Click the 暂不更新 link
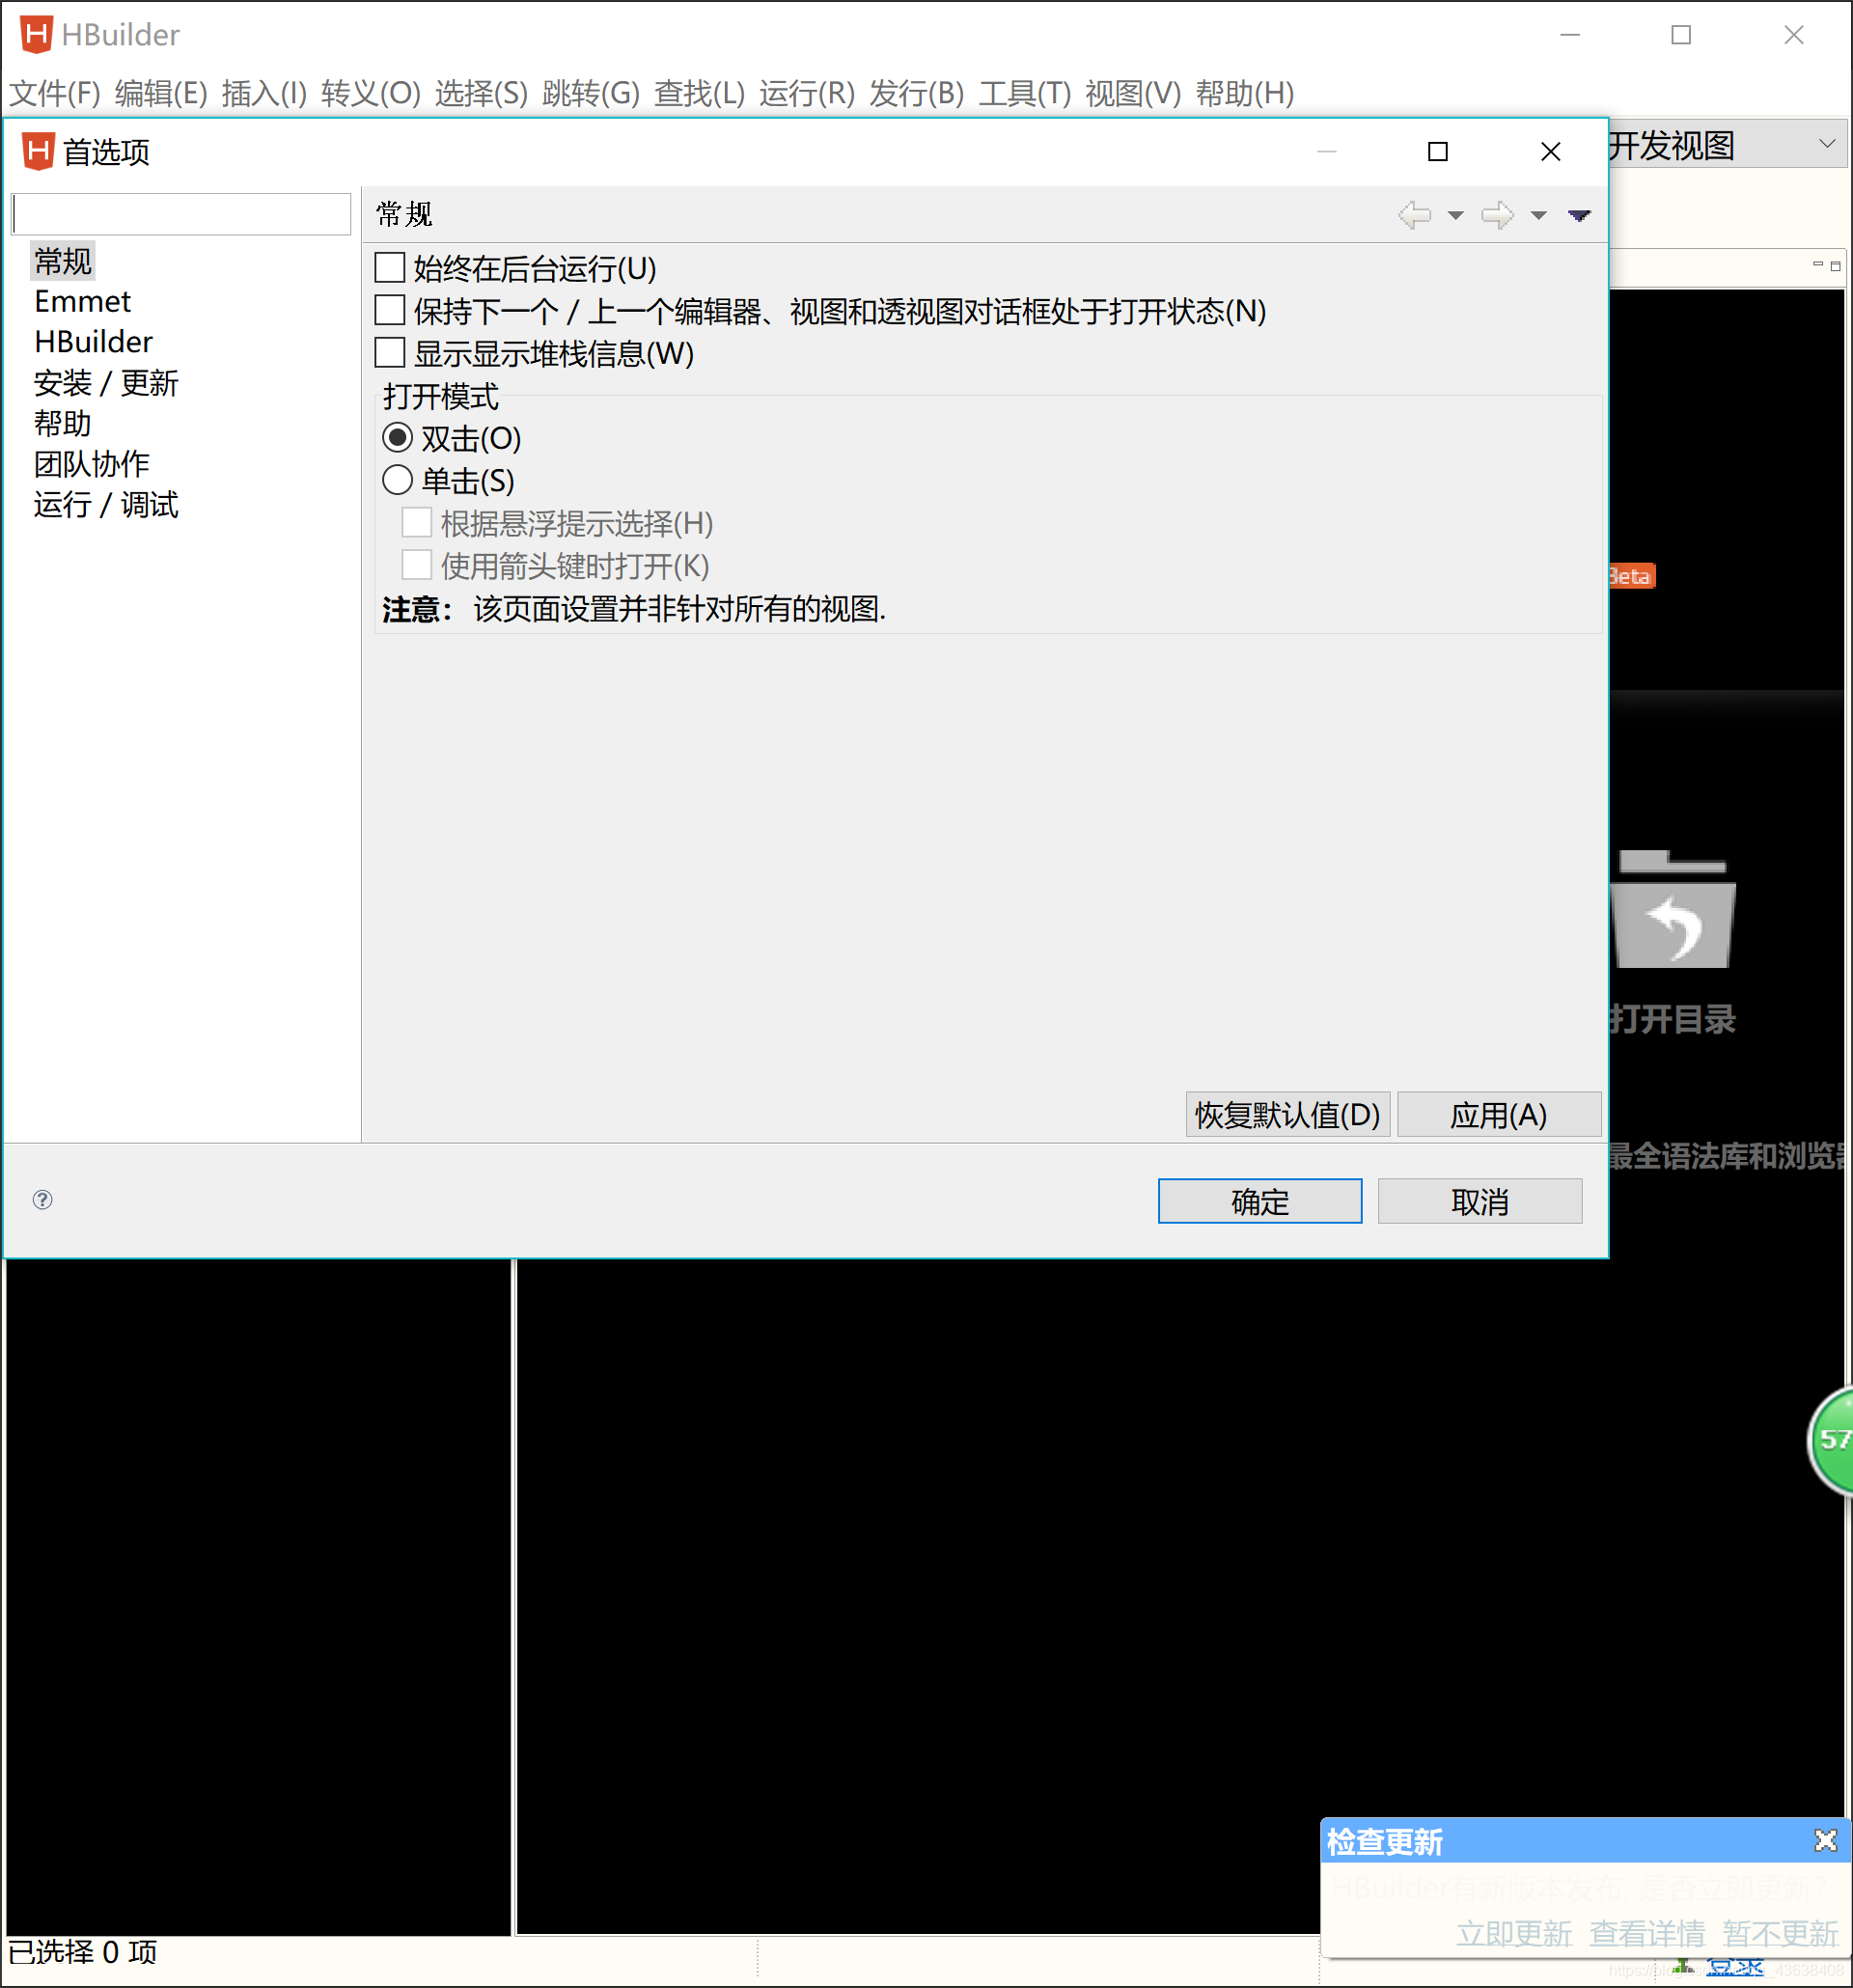Image resolution: width=1853 pixels, height=1988 pixels. click(1780, 1933)
